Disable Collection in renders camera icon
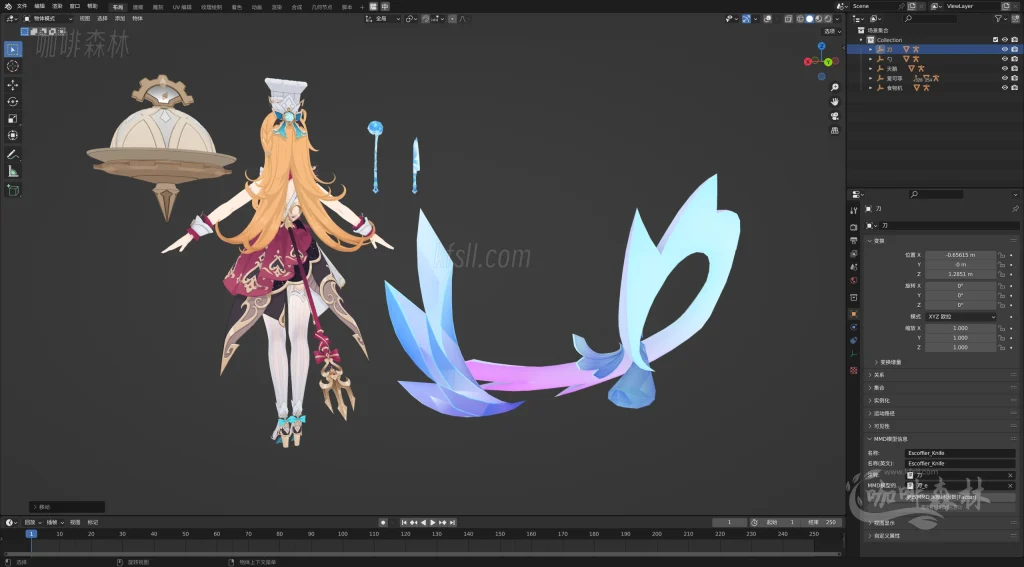Screen dimensions: 1024x567 pyautogui.click(x=1014, y=40)
